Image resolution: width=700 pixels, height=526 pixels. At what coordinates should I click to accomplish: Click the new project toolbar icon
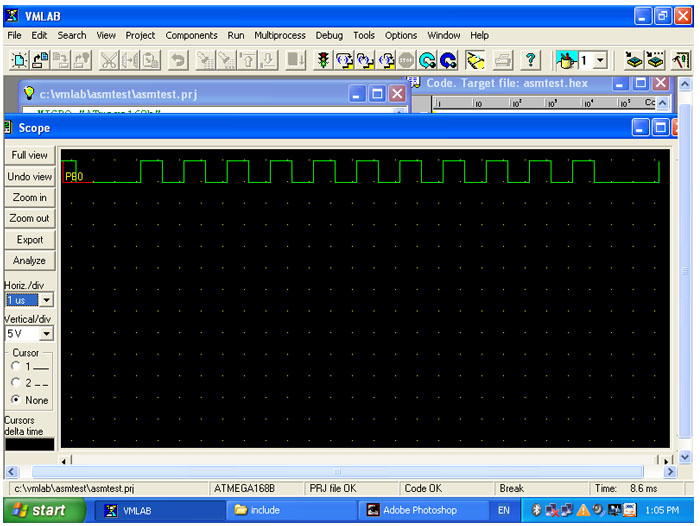coord(19,61)
